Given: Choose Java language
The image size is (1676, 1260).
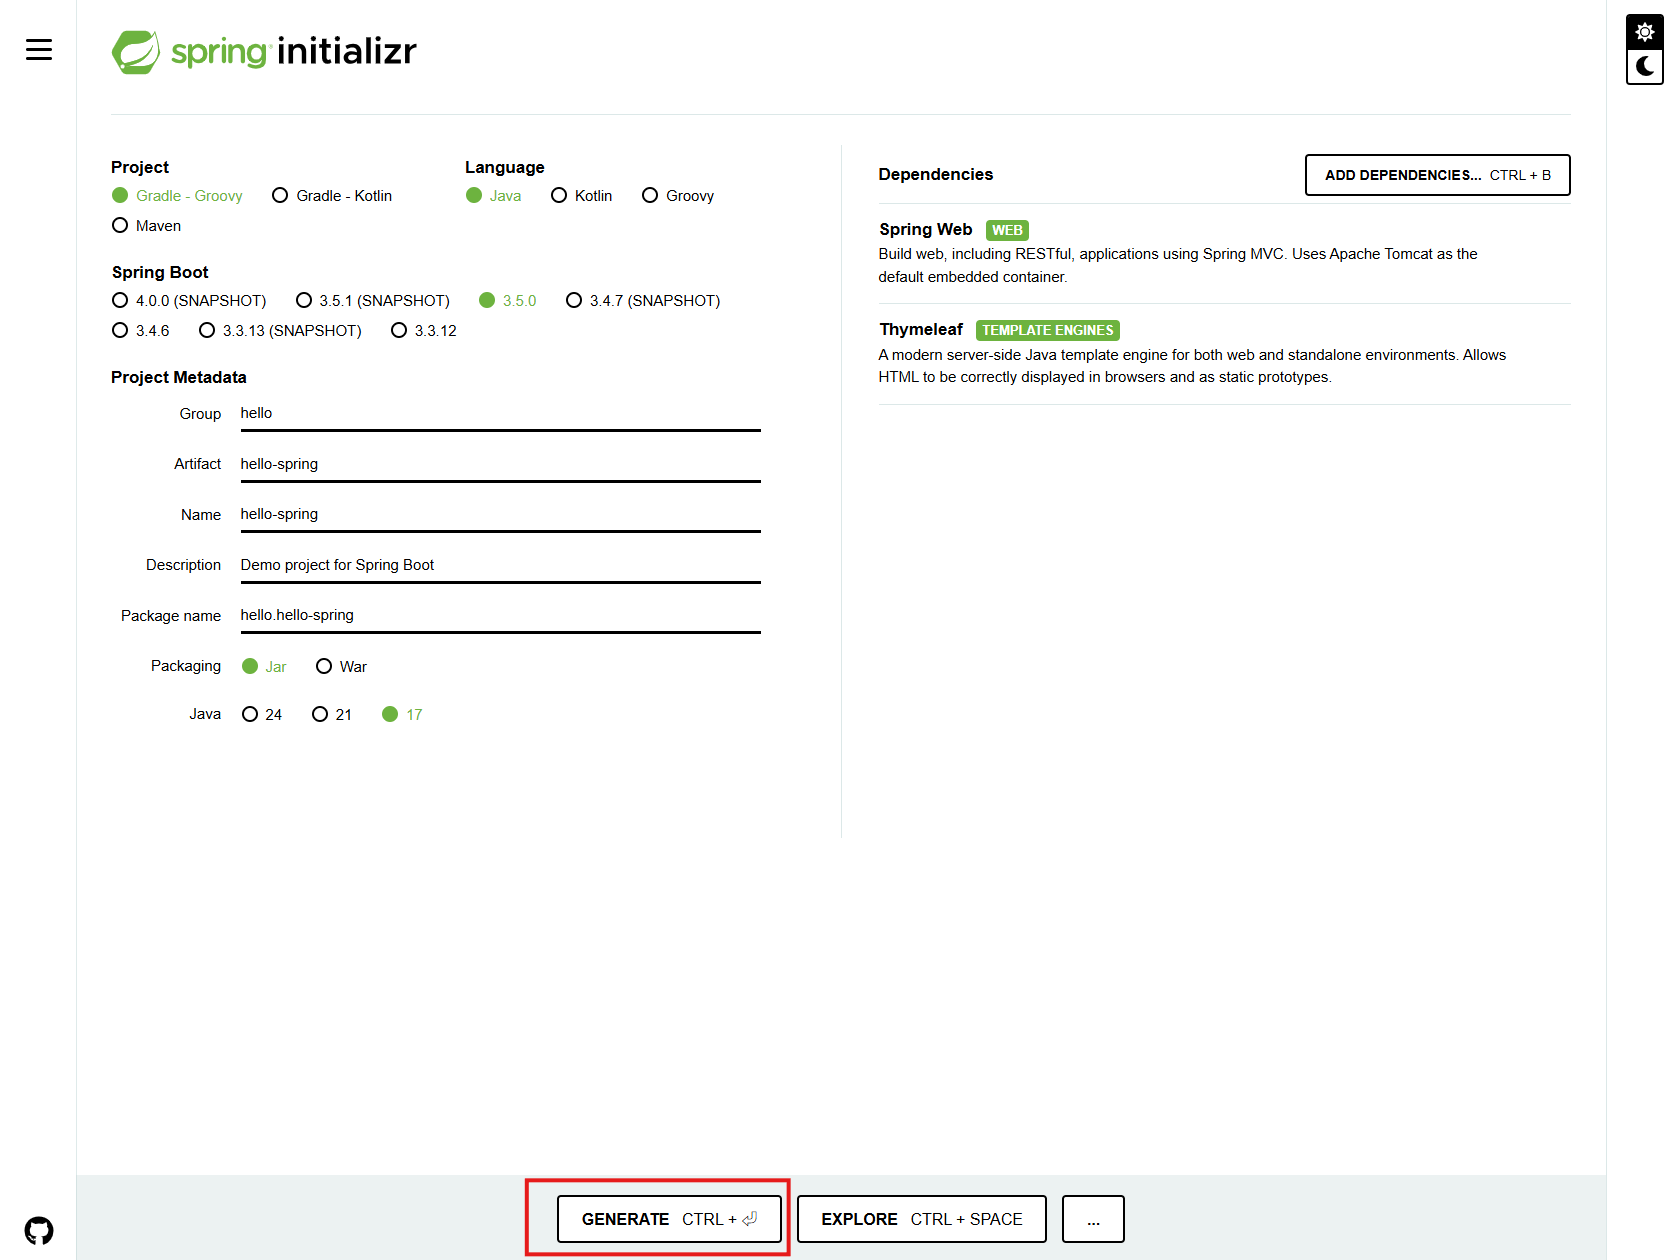Looking at the screenshot, I should tap(494, 196).
